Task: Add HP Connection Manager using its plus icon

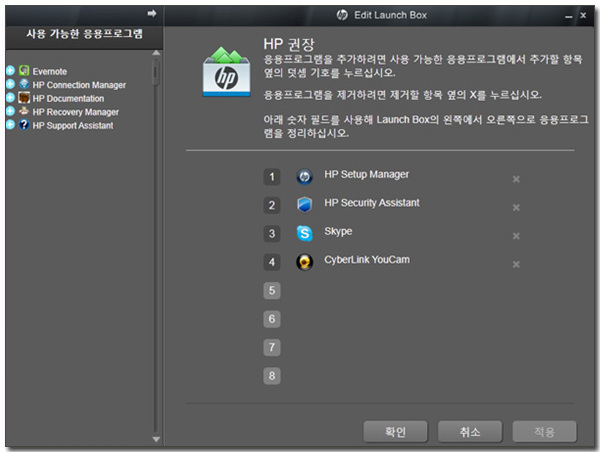Action: coord(10,84)
